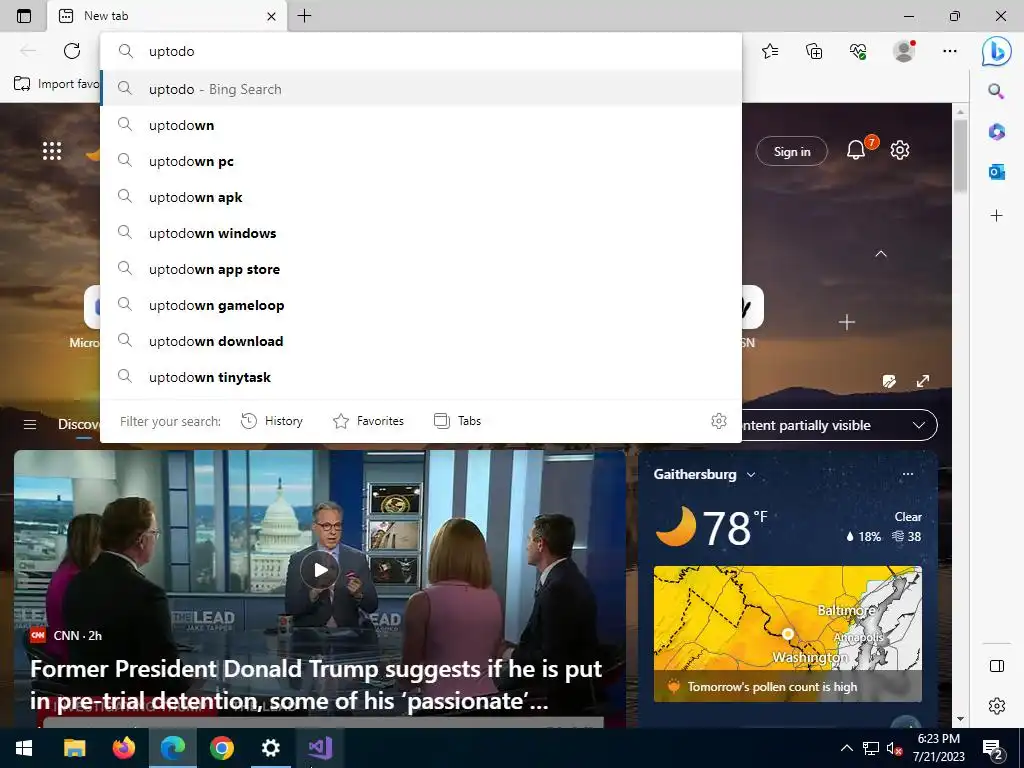Launch Bing Chat sidebar button
Screen dimensions: 1024x768
[997, 51]
